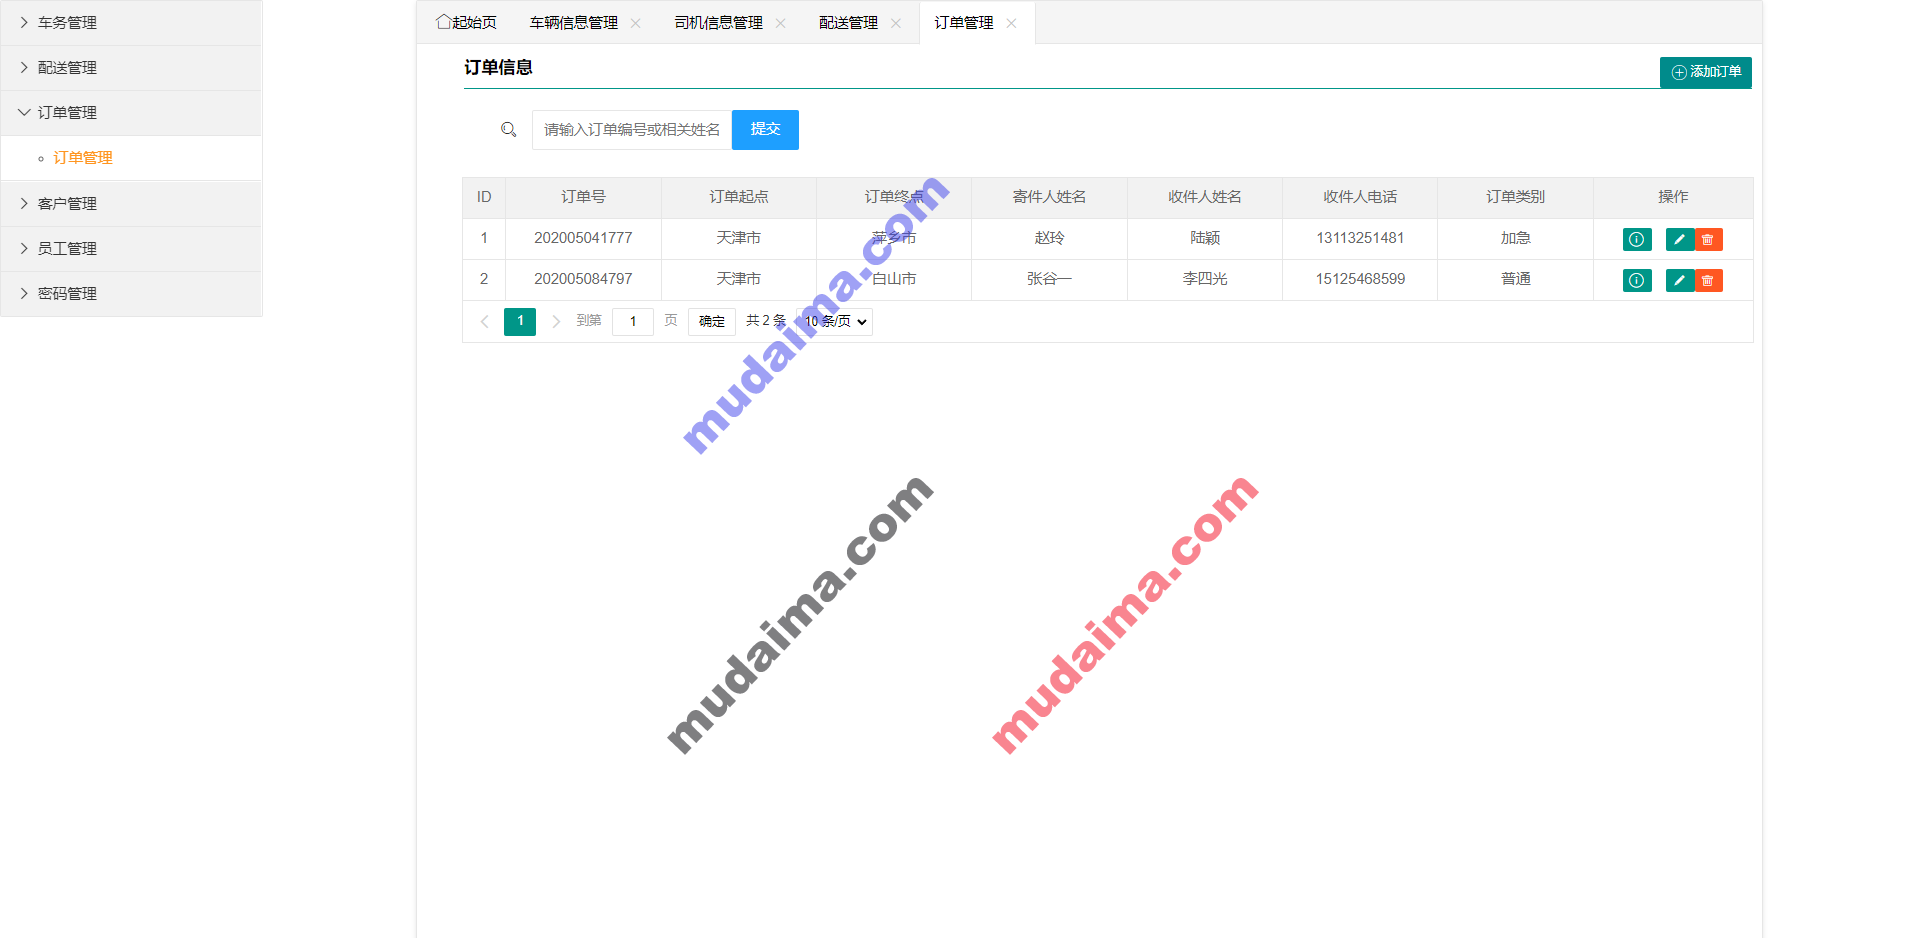
Task: Switch to 起始页 tab
Action: tap(466, 22)
